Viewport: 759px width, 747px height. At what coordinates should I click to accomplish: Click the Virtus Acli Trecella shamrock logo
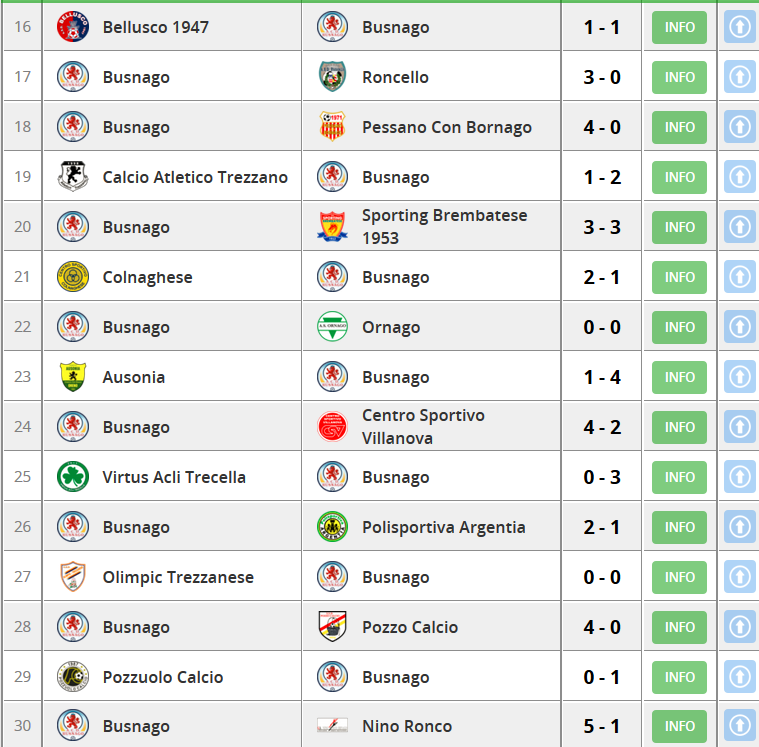(x=73, y=476)
